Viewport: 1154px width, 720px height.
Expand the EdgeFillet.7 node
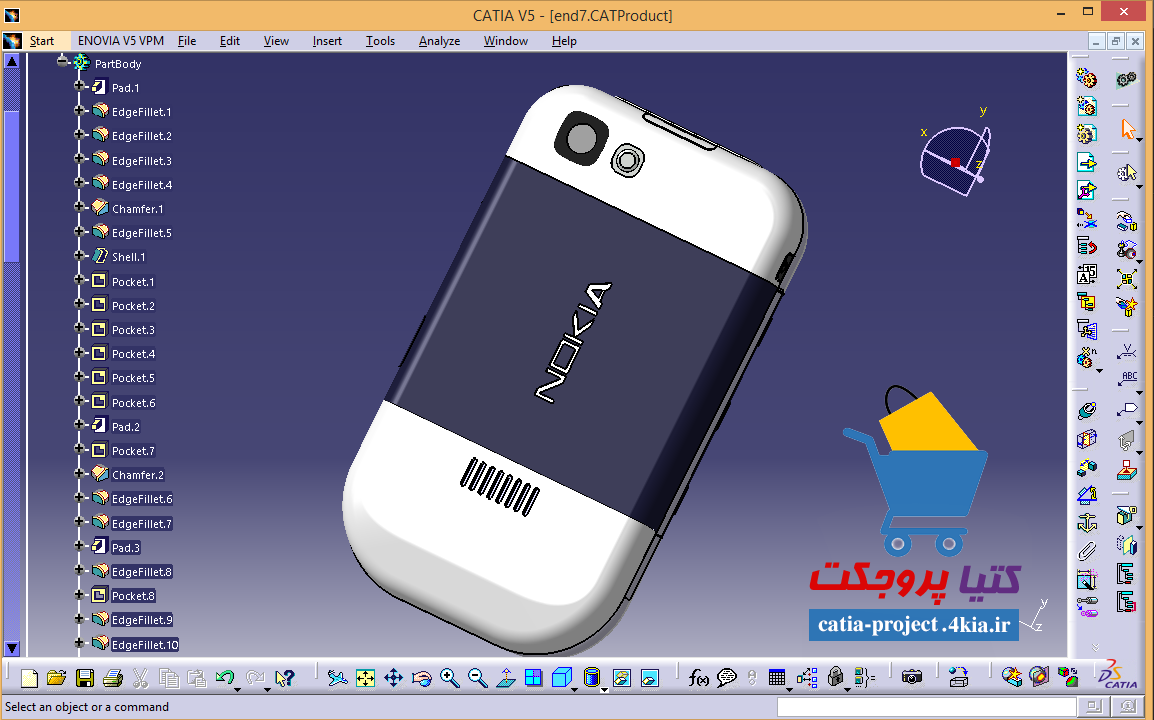(x=80, y=522)
